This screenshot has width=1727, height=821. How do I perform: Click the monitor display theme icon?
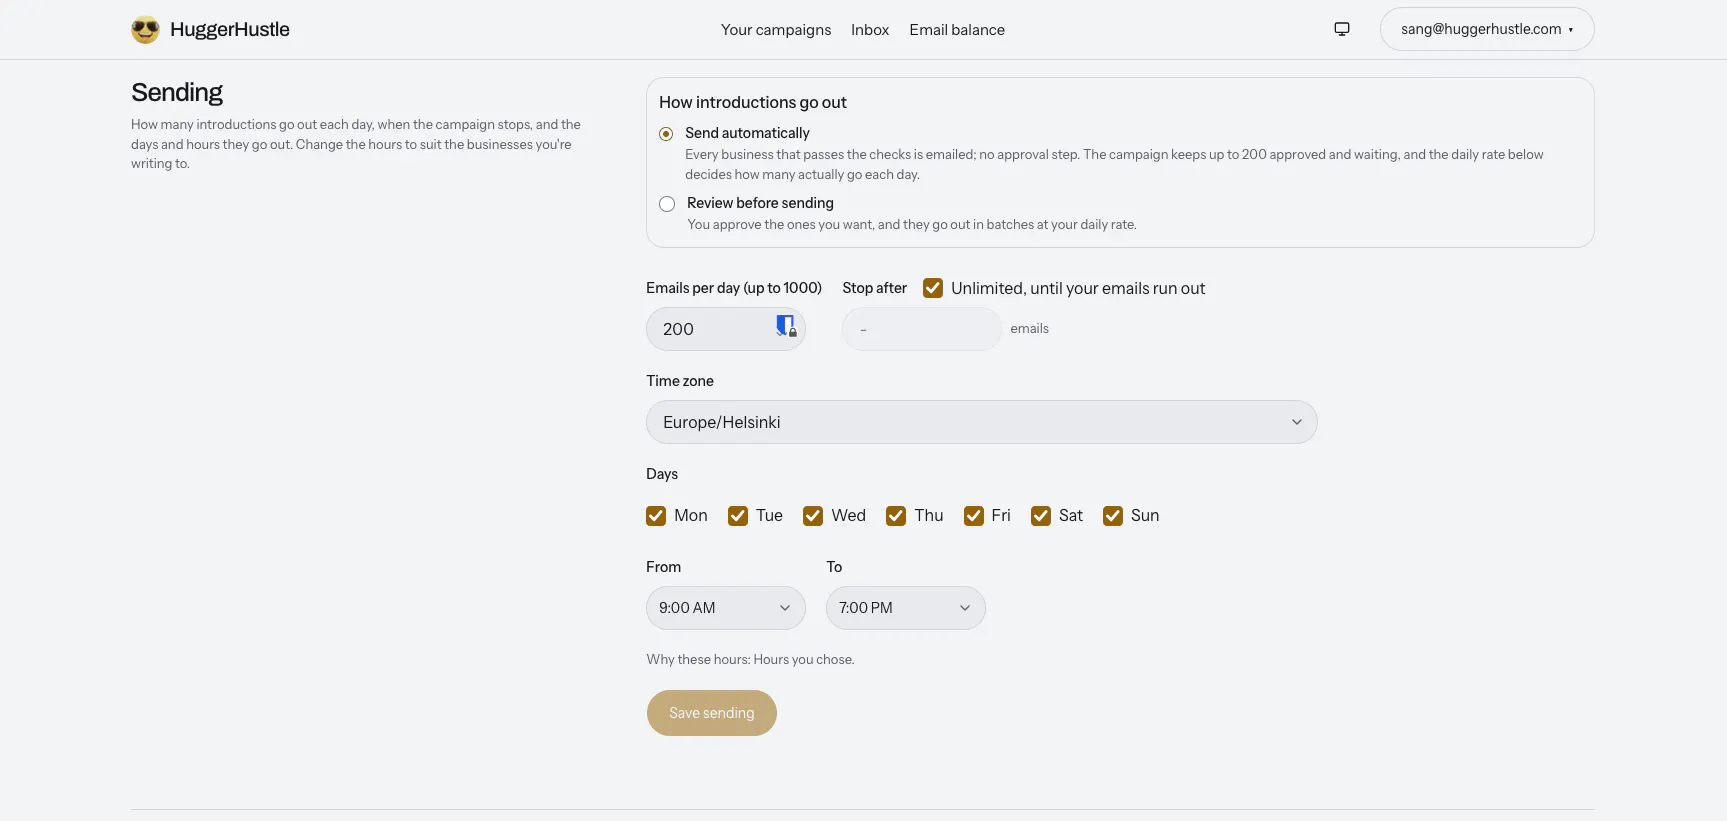[1342, 29]
